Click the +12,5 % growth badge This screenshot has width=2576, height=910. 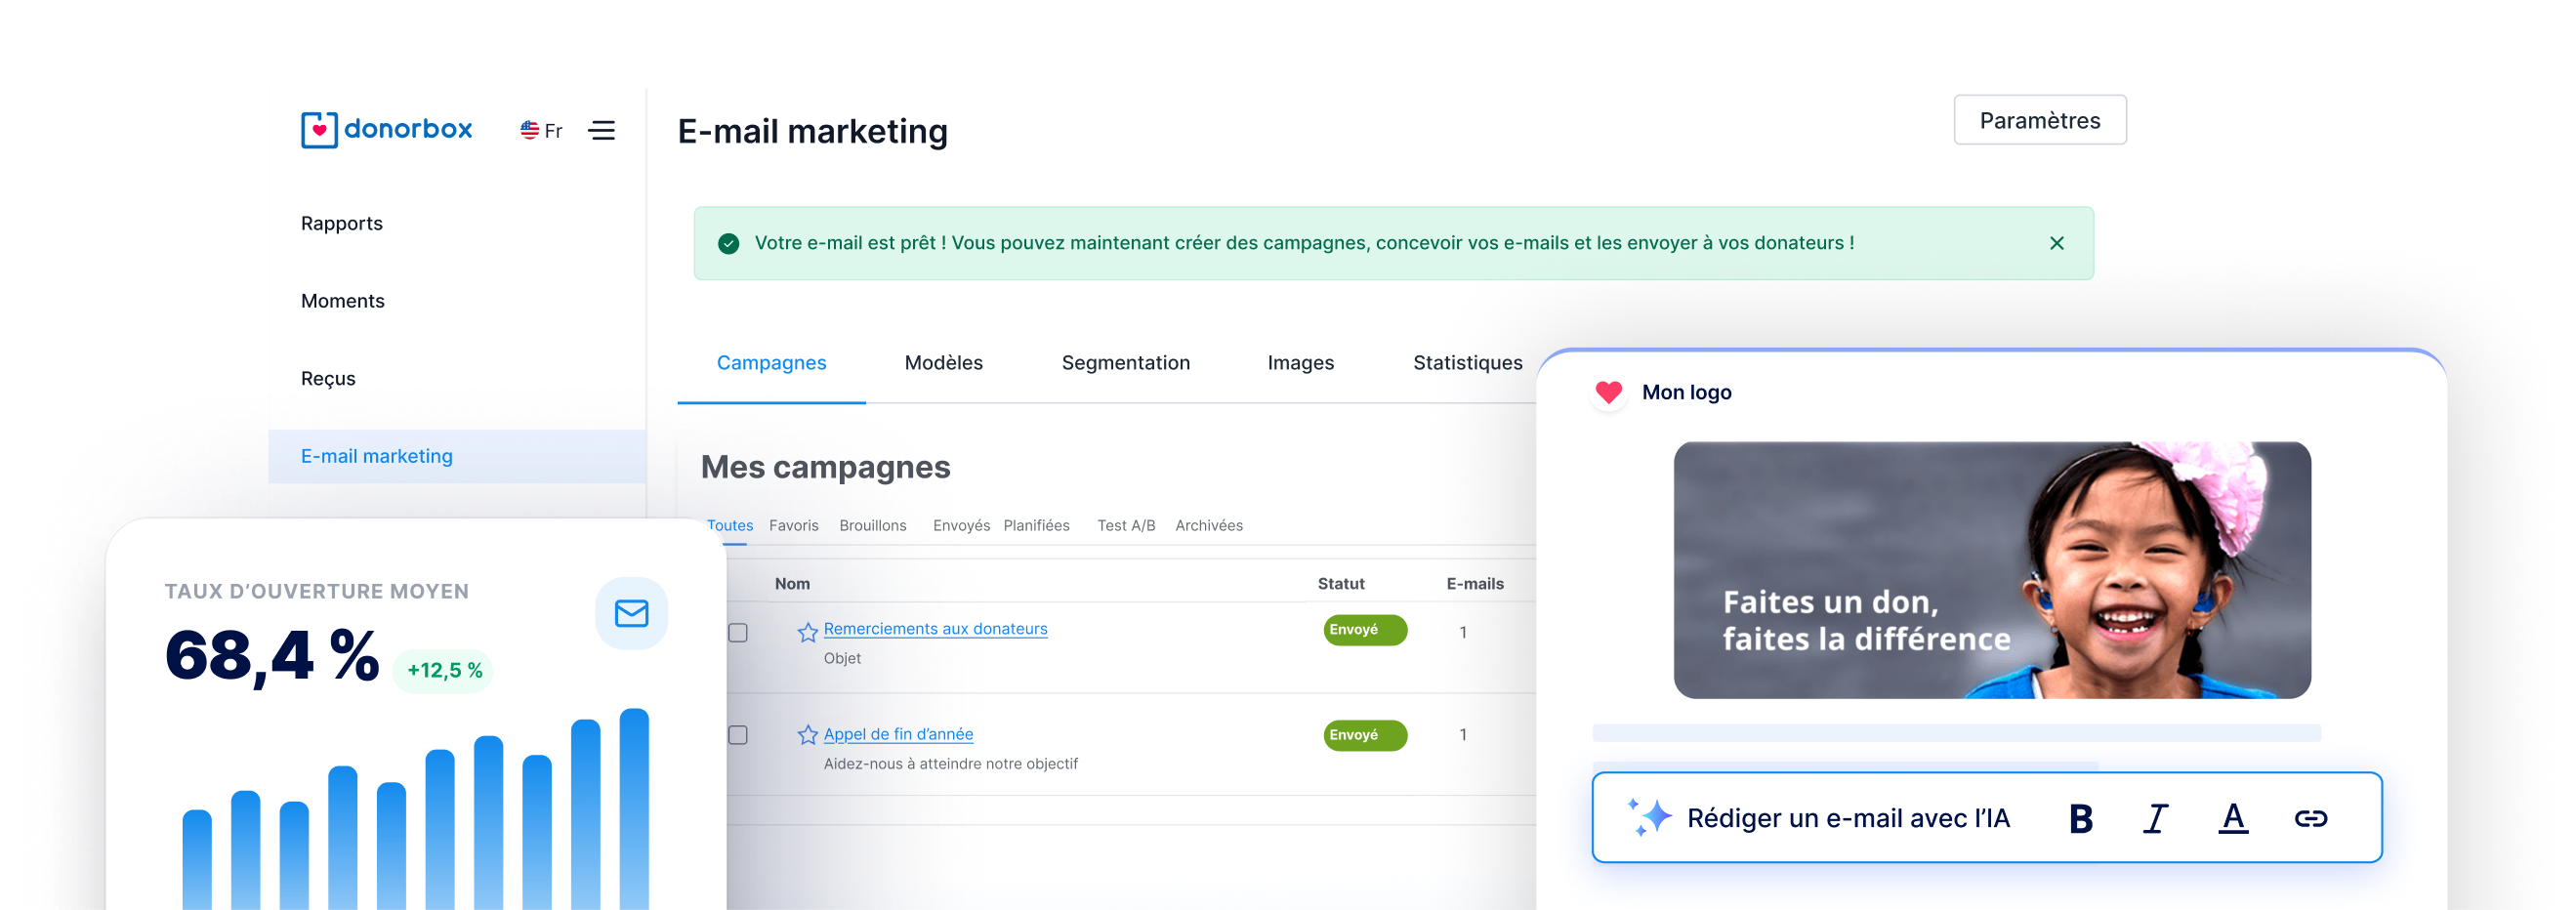coord(444,671)
